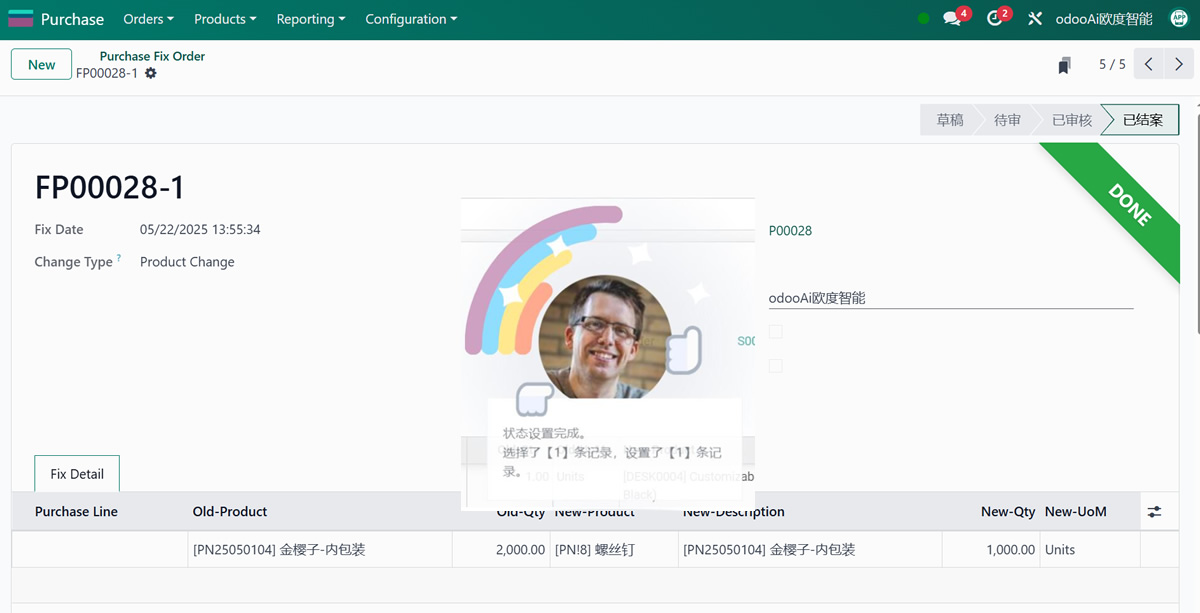Open the debug tools wrench icon
1200x613 pixels.
coord(1035,19)
